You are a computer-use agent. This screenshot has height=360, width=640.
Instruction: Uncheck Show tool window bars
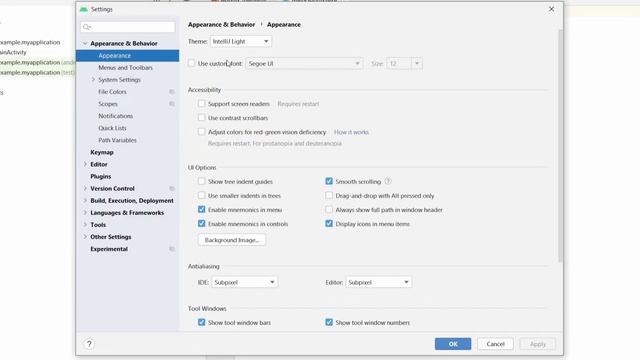[201, 322]
